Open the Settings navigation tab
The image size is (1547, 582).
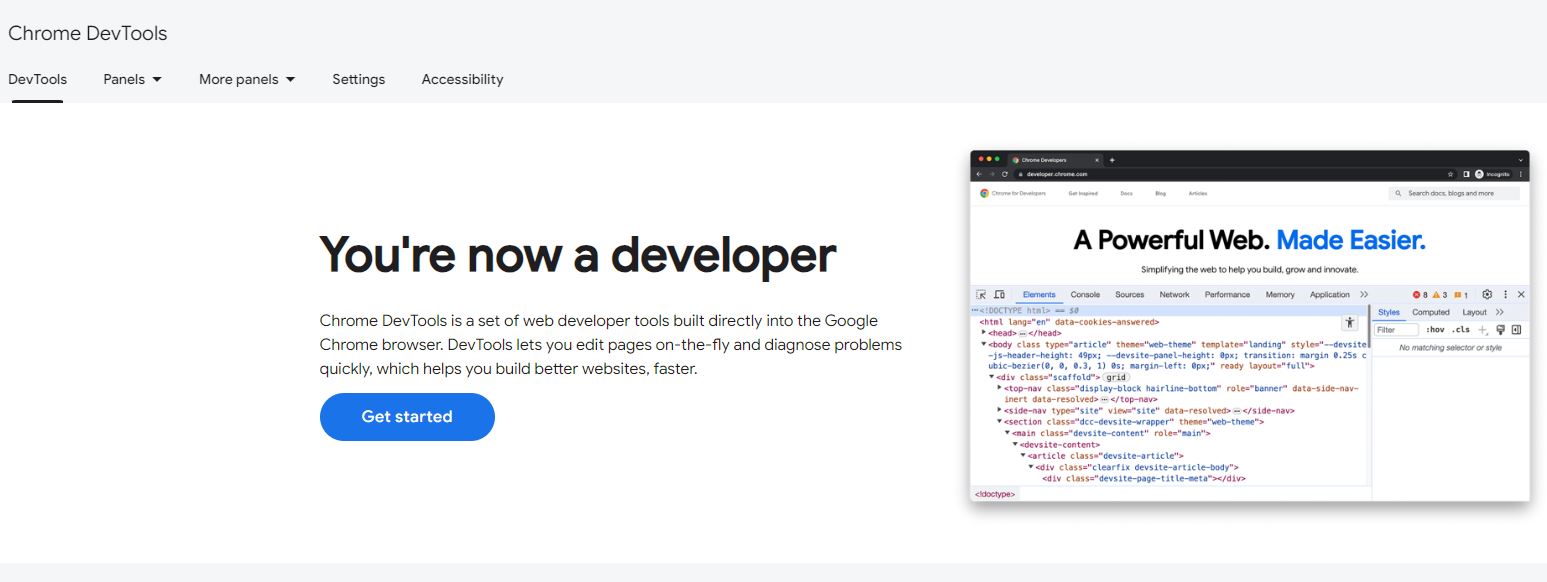coord(358,79)
